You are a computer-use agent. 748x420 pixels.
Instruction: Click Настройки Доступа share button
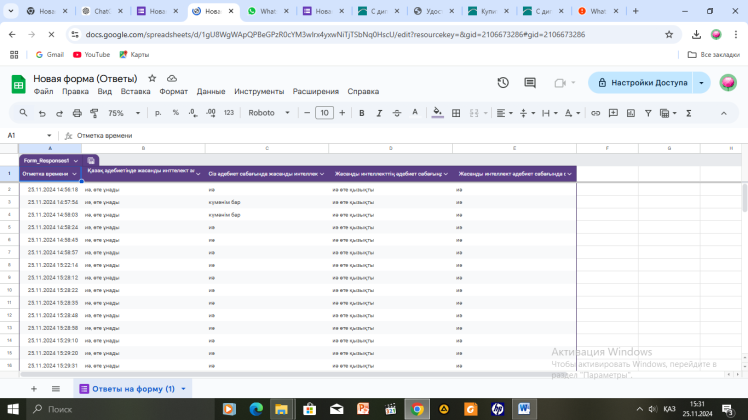pyautogui.click(x=642, y=83)
